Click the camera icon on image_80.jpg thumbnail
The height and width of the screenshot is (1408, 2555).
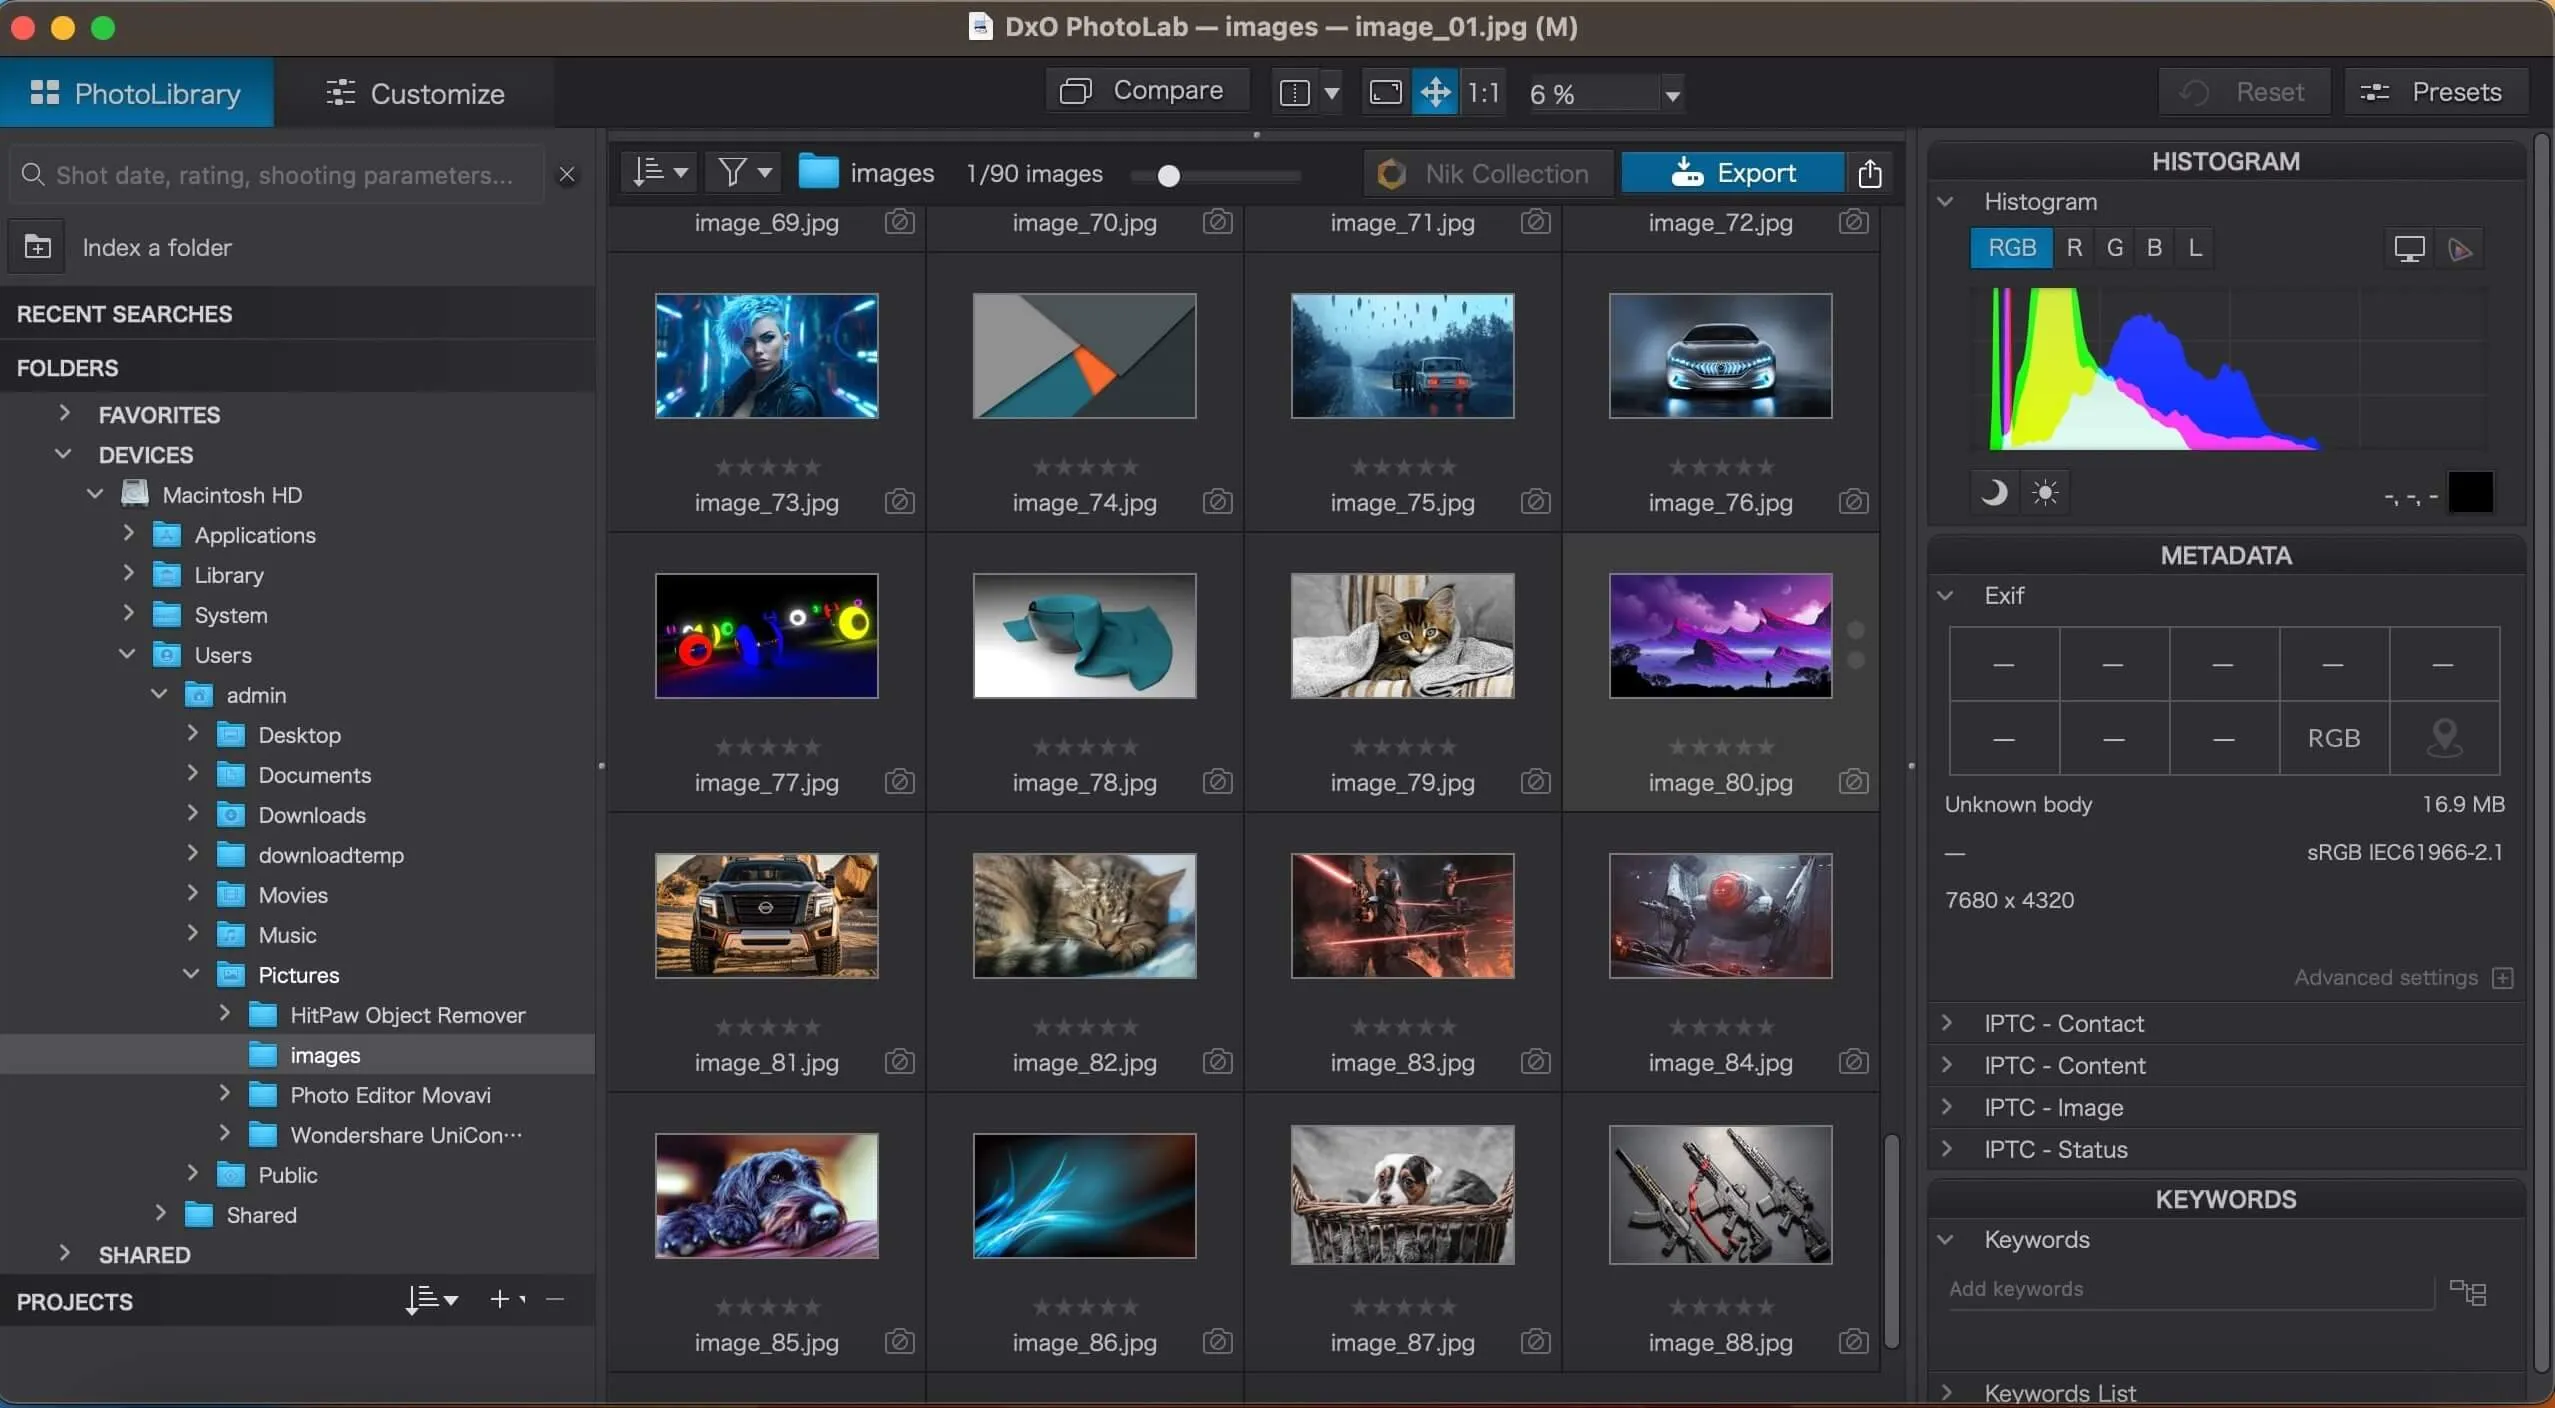pos(1852,782)
